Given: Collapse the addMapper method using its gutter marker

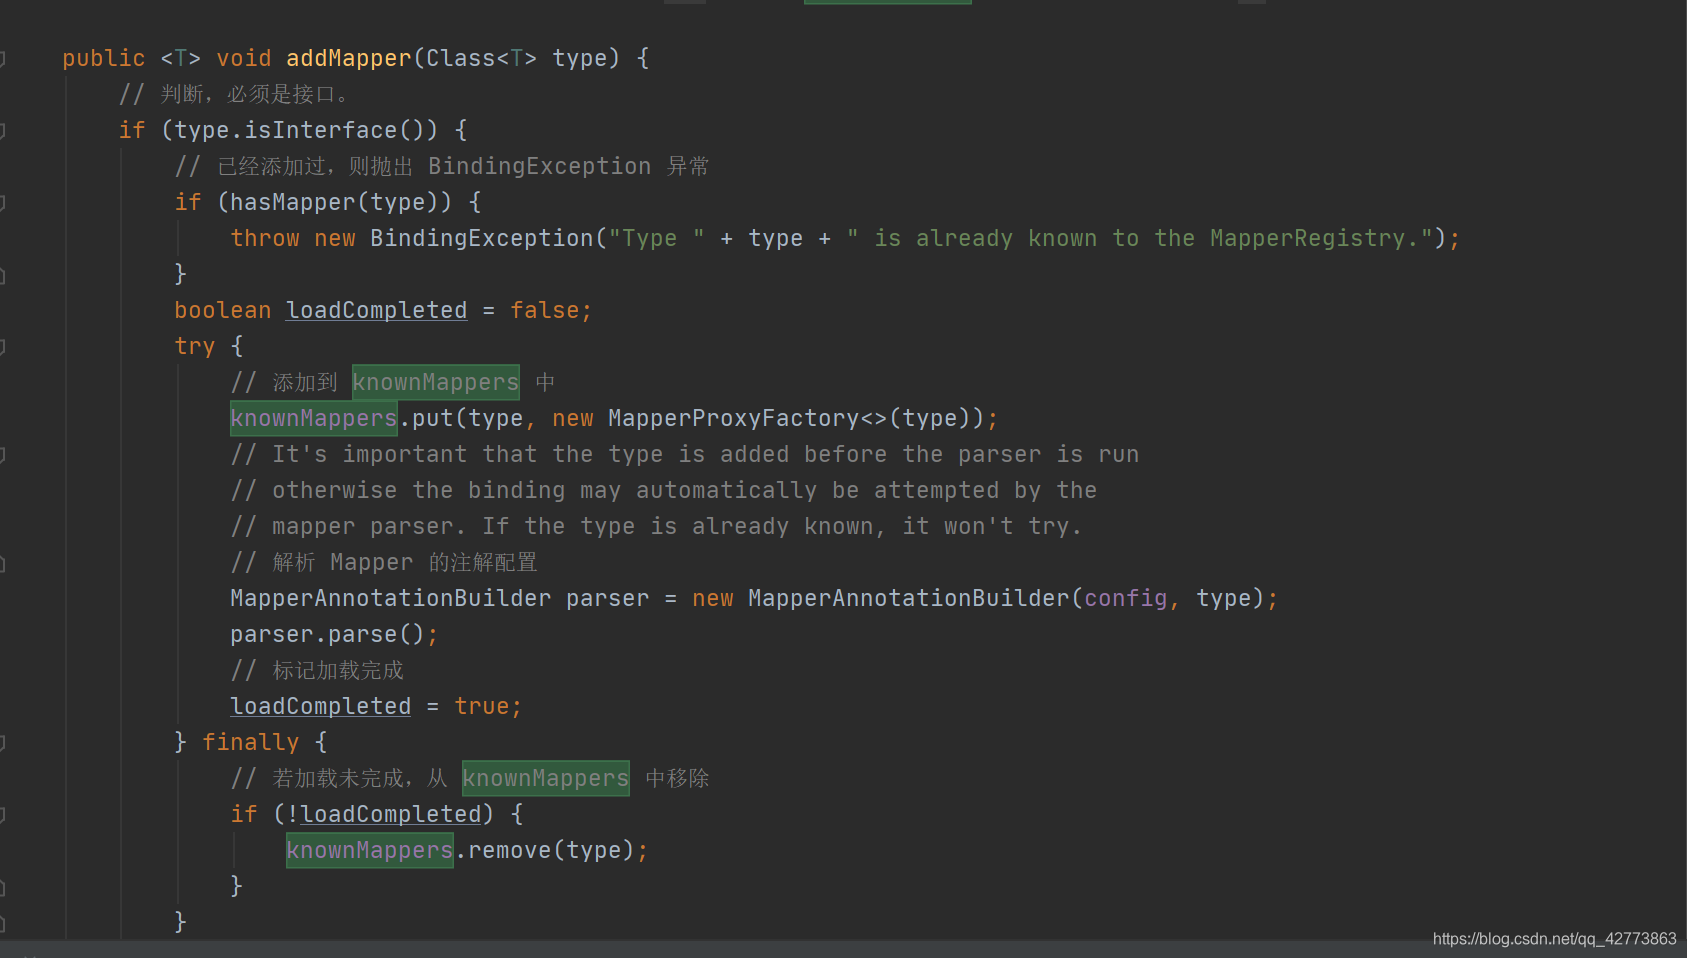Looking at the screenshot, I should [4, 58].
